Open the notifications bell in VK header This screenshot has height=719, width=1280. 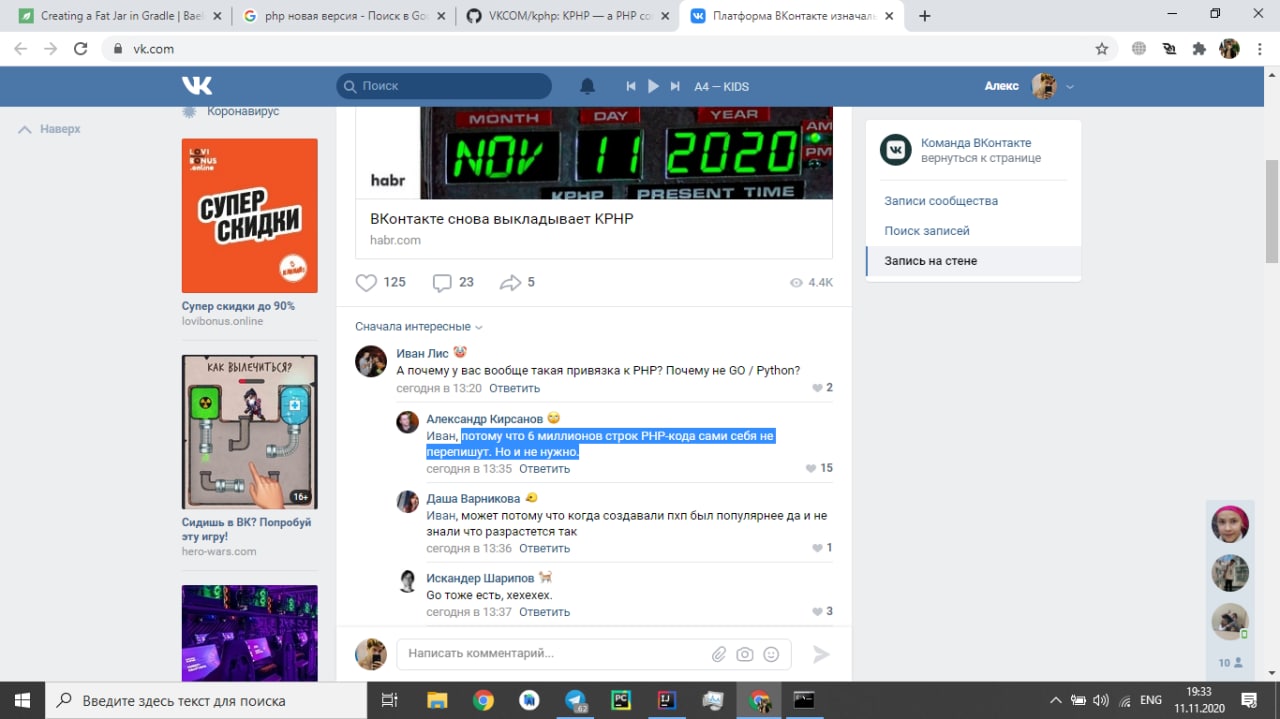click(x=588, y=86)
